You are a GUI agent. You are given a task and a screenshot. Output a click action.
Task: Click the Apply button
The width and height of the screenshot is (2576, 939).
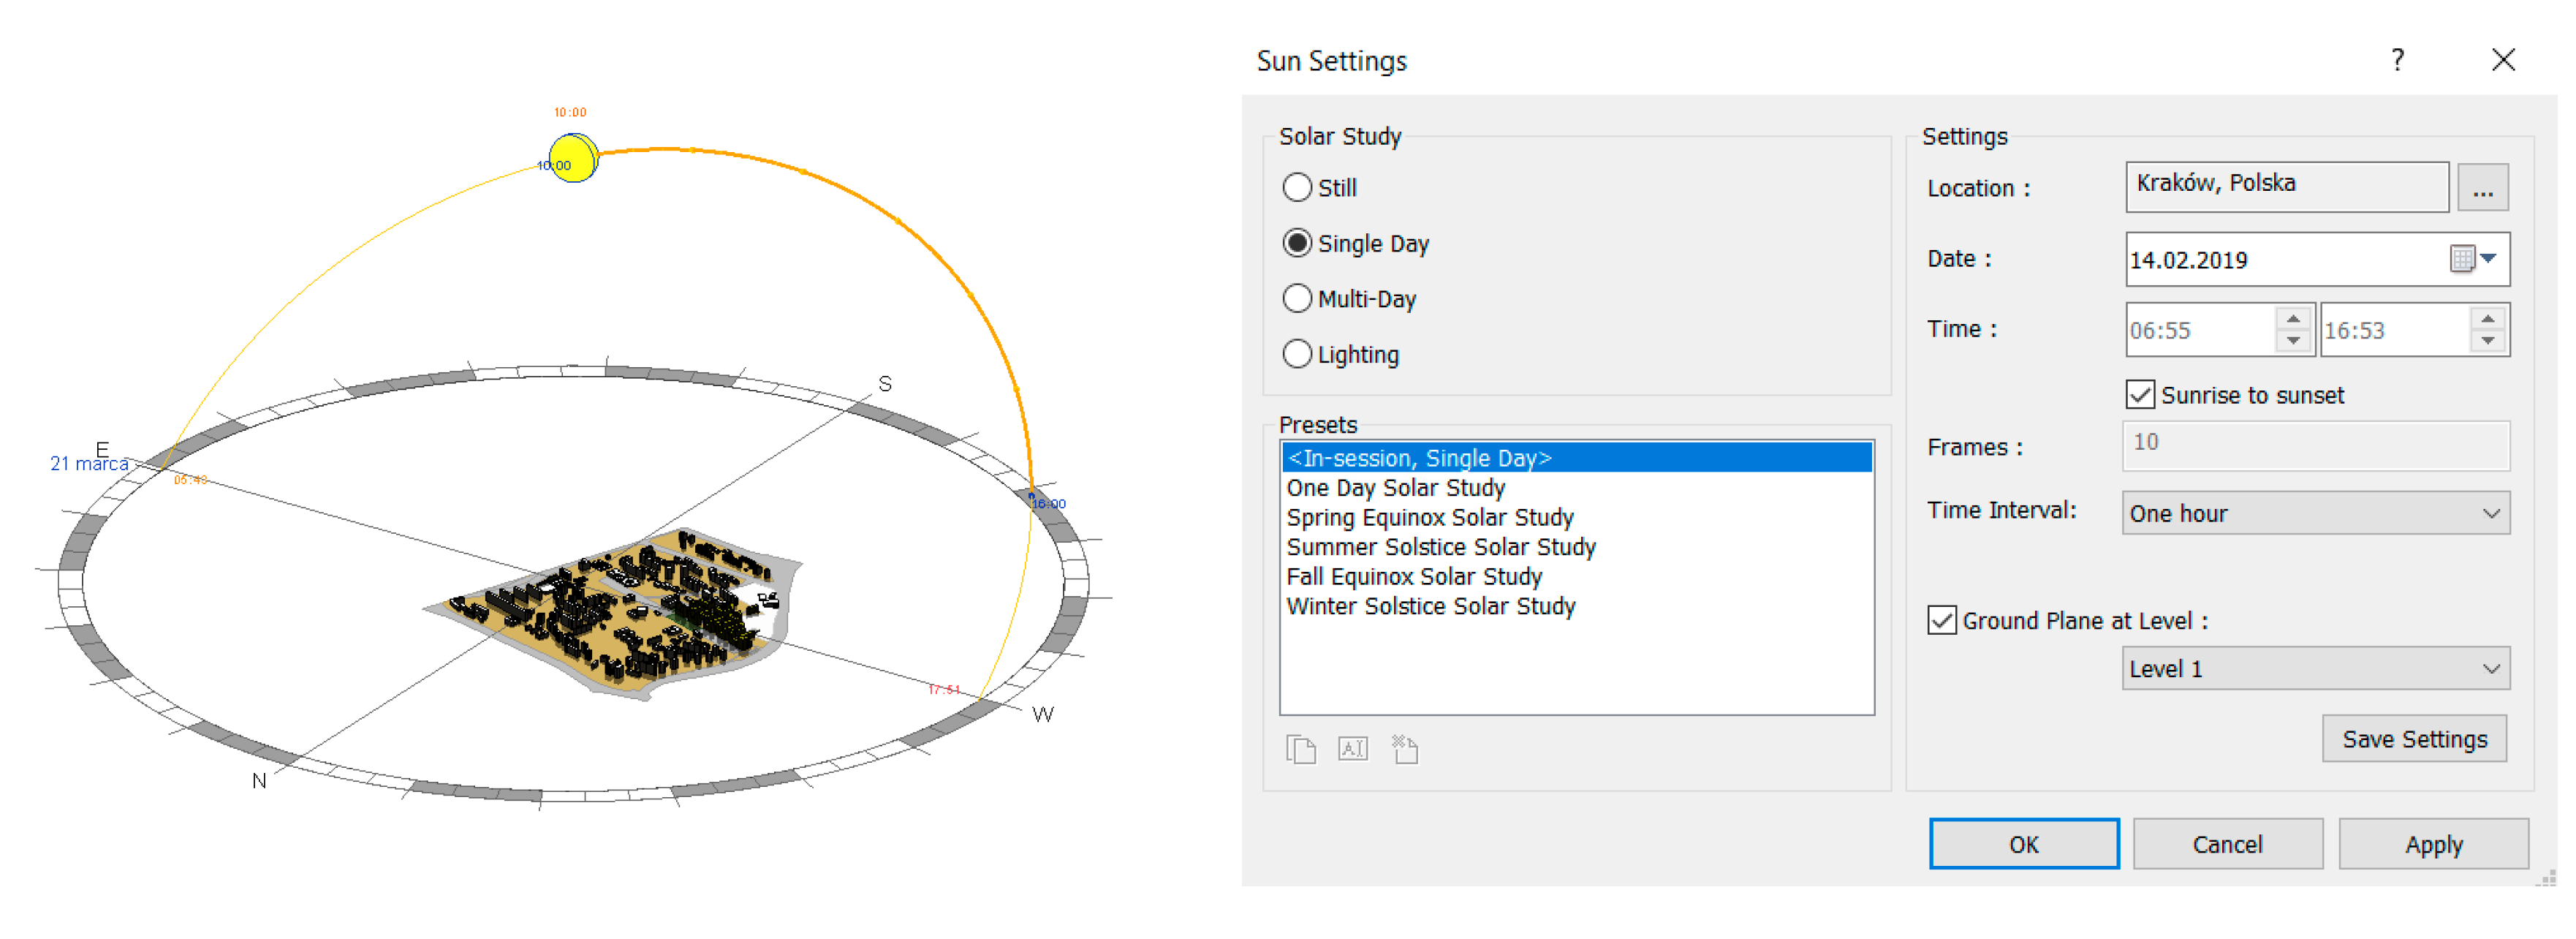click(2433, 844)
